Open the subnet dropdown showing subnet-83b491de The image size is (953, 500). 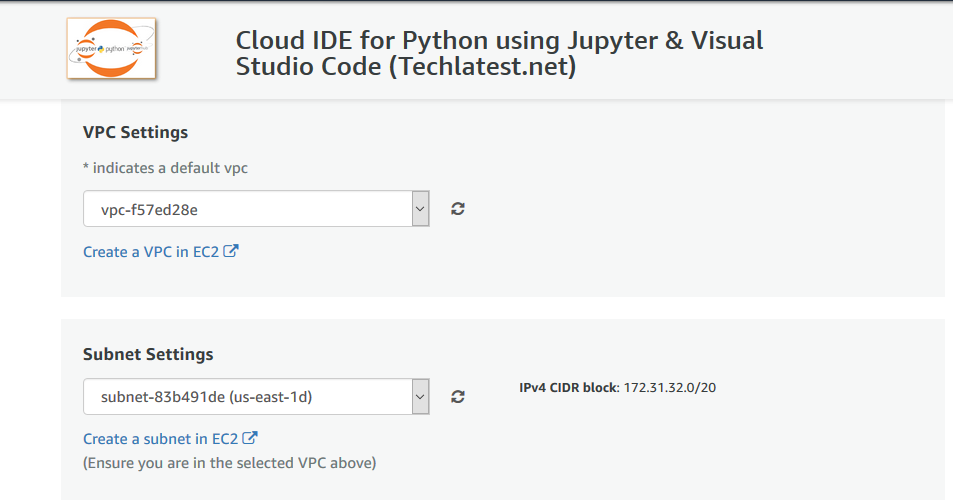pos(256,397)
